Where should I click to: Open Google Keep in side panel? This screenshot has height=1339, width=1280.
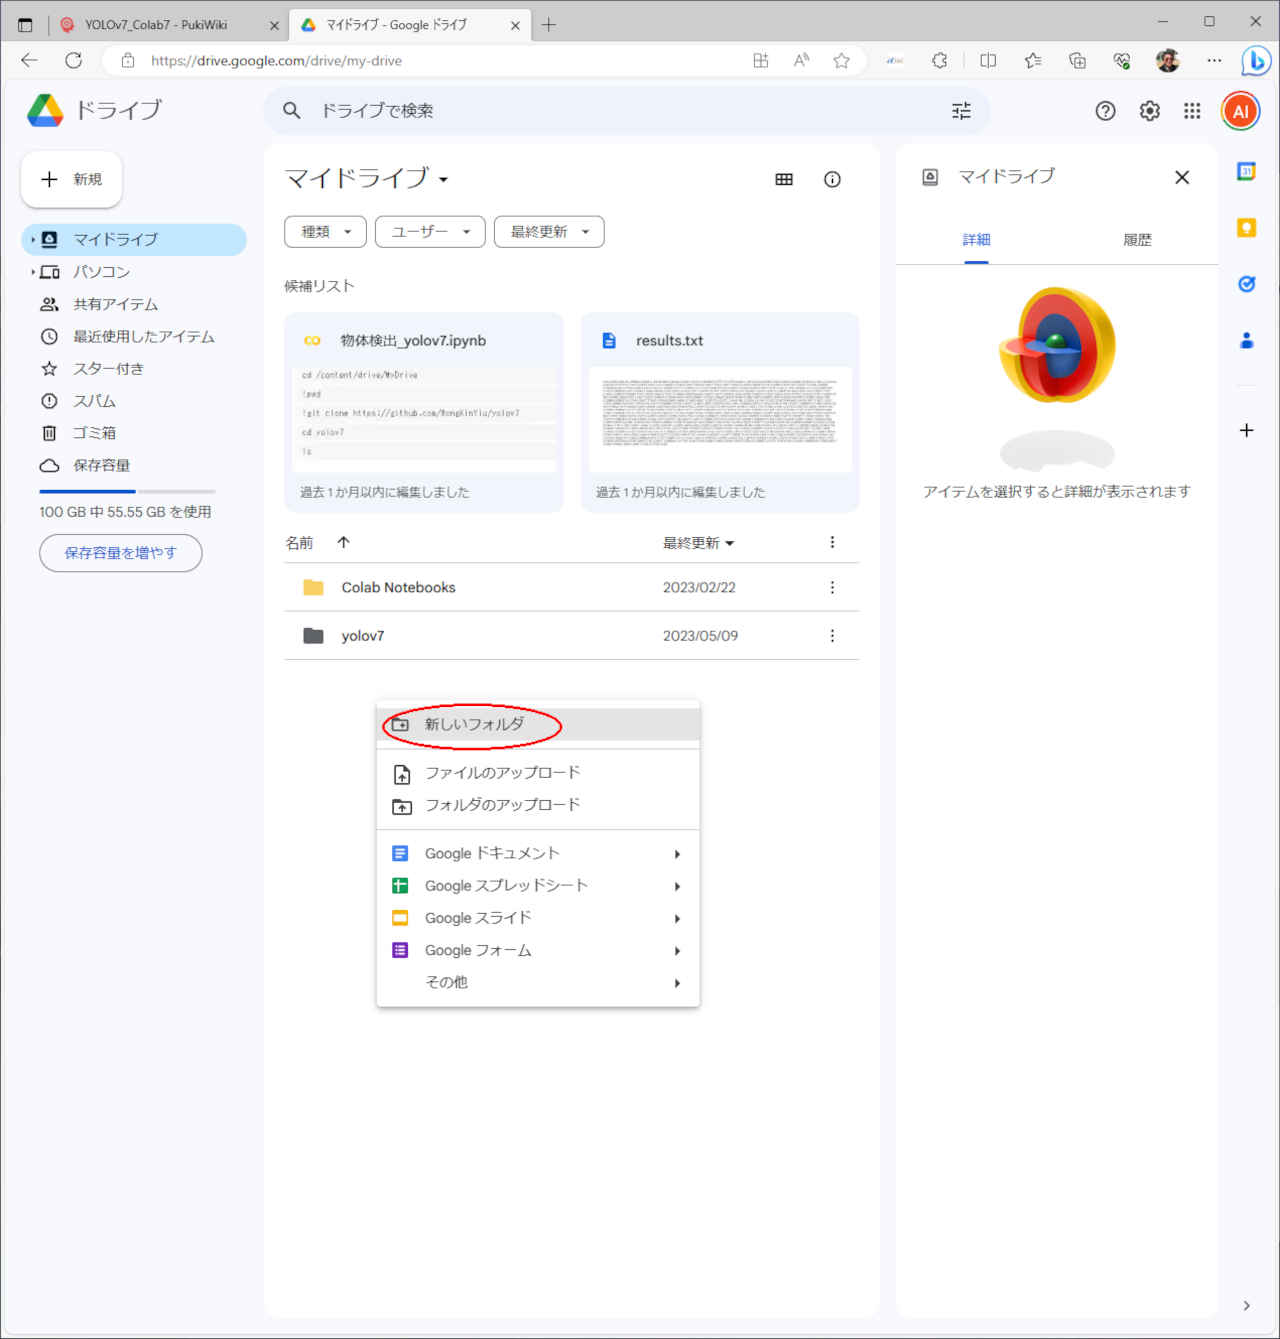[1246, 228]
